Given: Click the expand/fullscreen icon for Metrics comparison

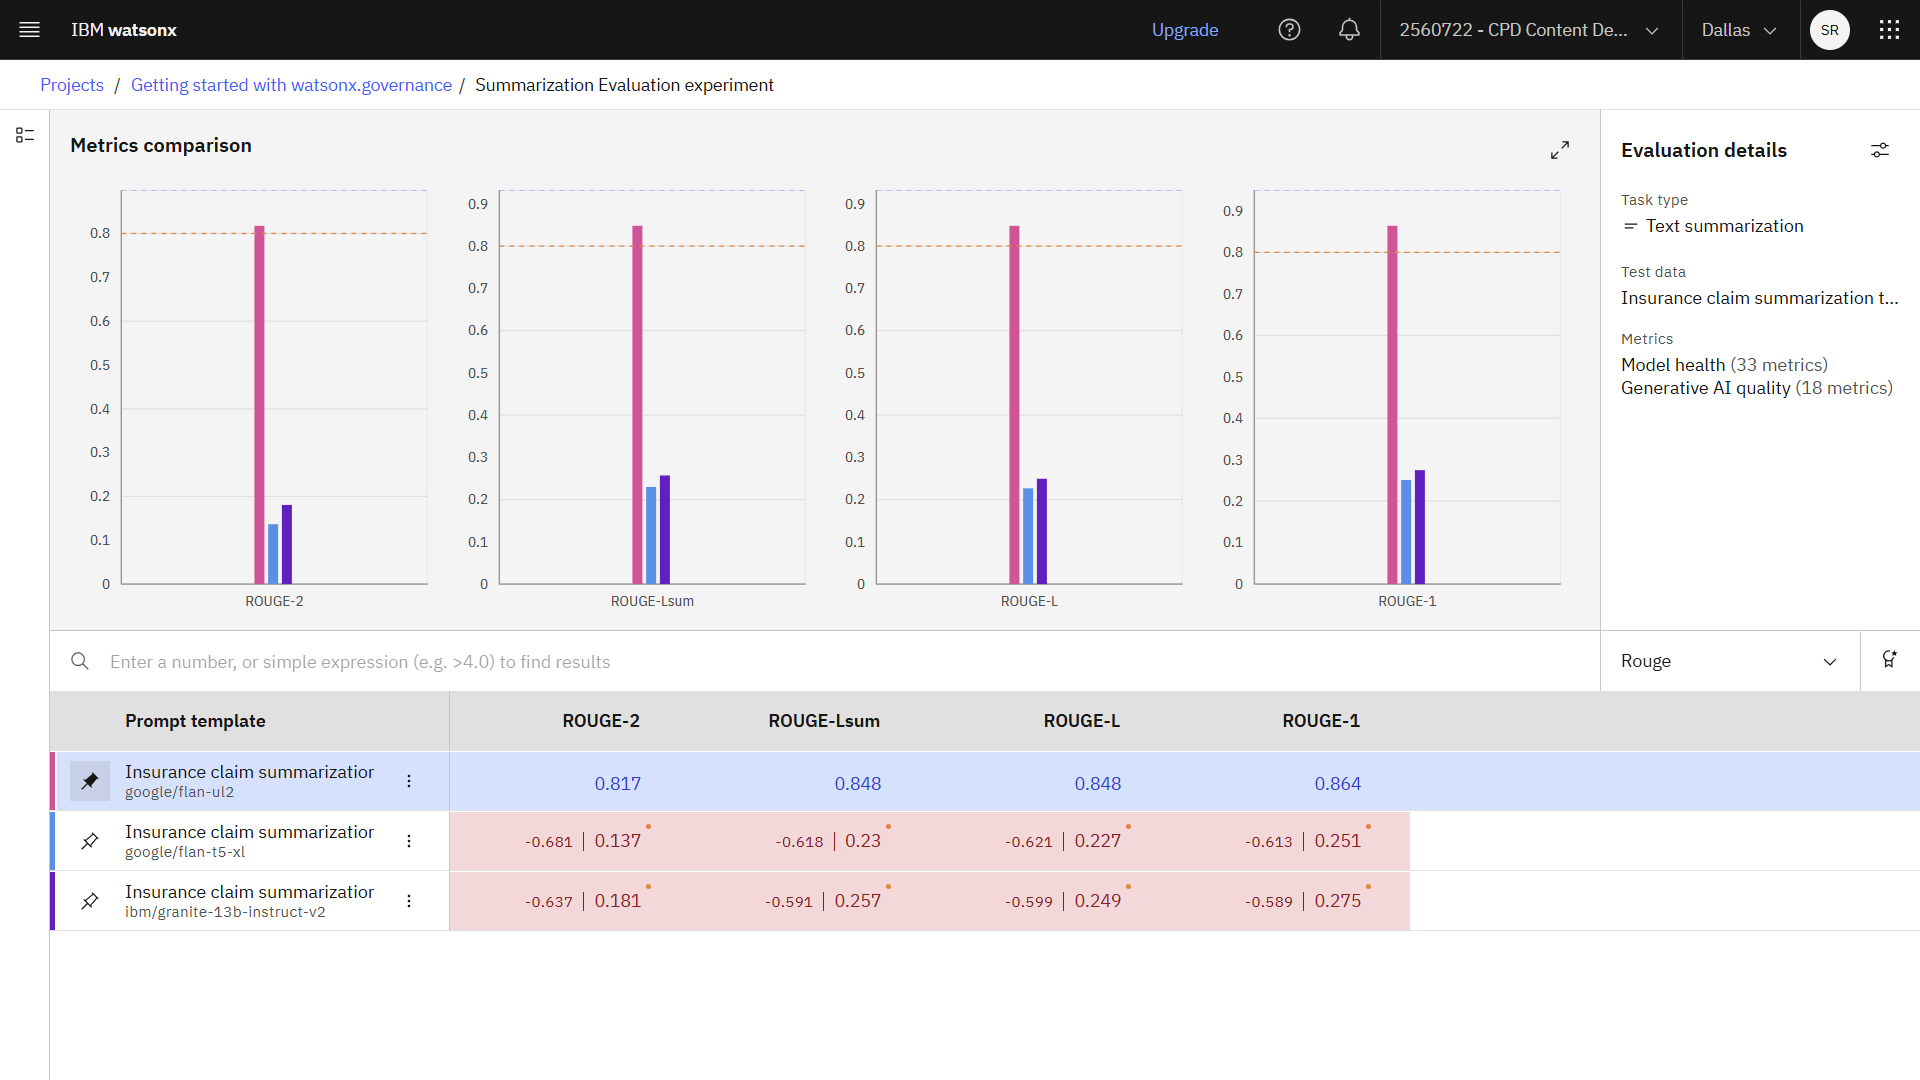Looking at the screenshot, I should click(1560, 150).
